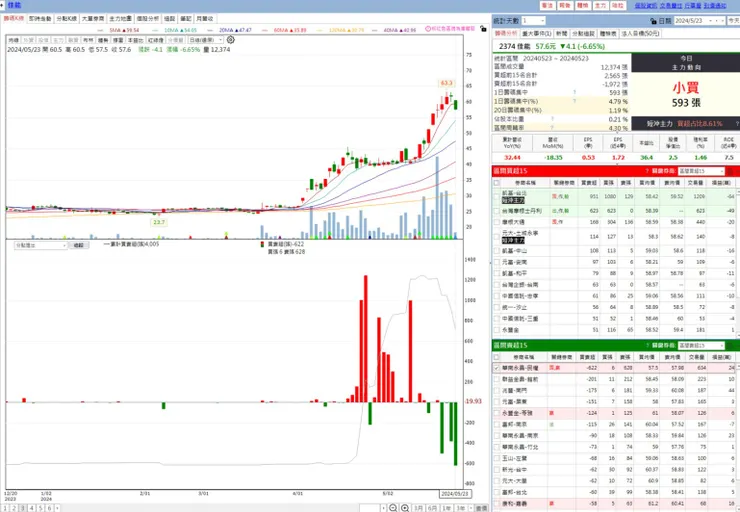Toggle 均線 overlay on chart toolbar
Image resolution: width=740 pixels, height=512 pixels.
coord(14,41)
